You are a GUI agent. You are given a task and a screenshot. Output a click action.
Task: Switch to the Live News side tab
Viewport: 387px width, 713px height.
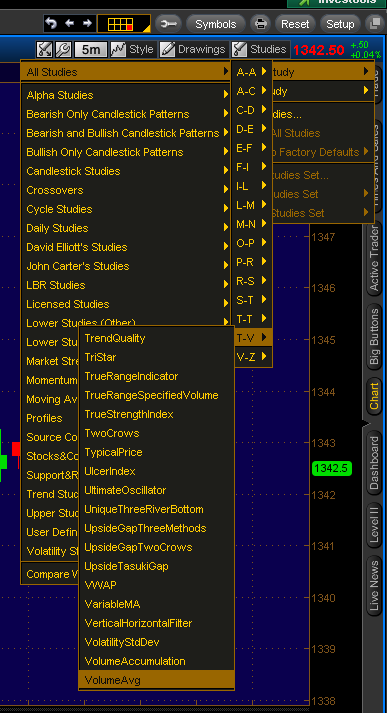(374, 586)
